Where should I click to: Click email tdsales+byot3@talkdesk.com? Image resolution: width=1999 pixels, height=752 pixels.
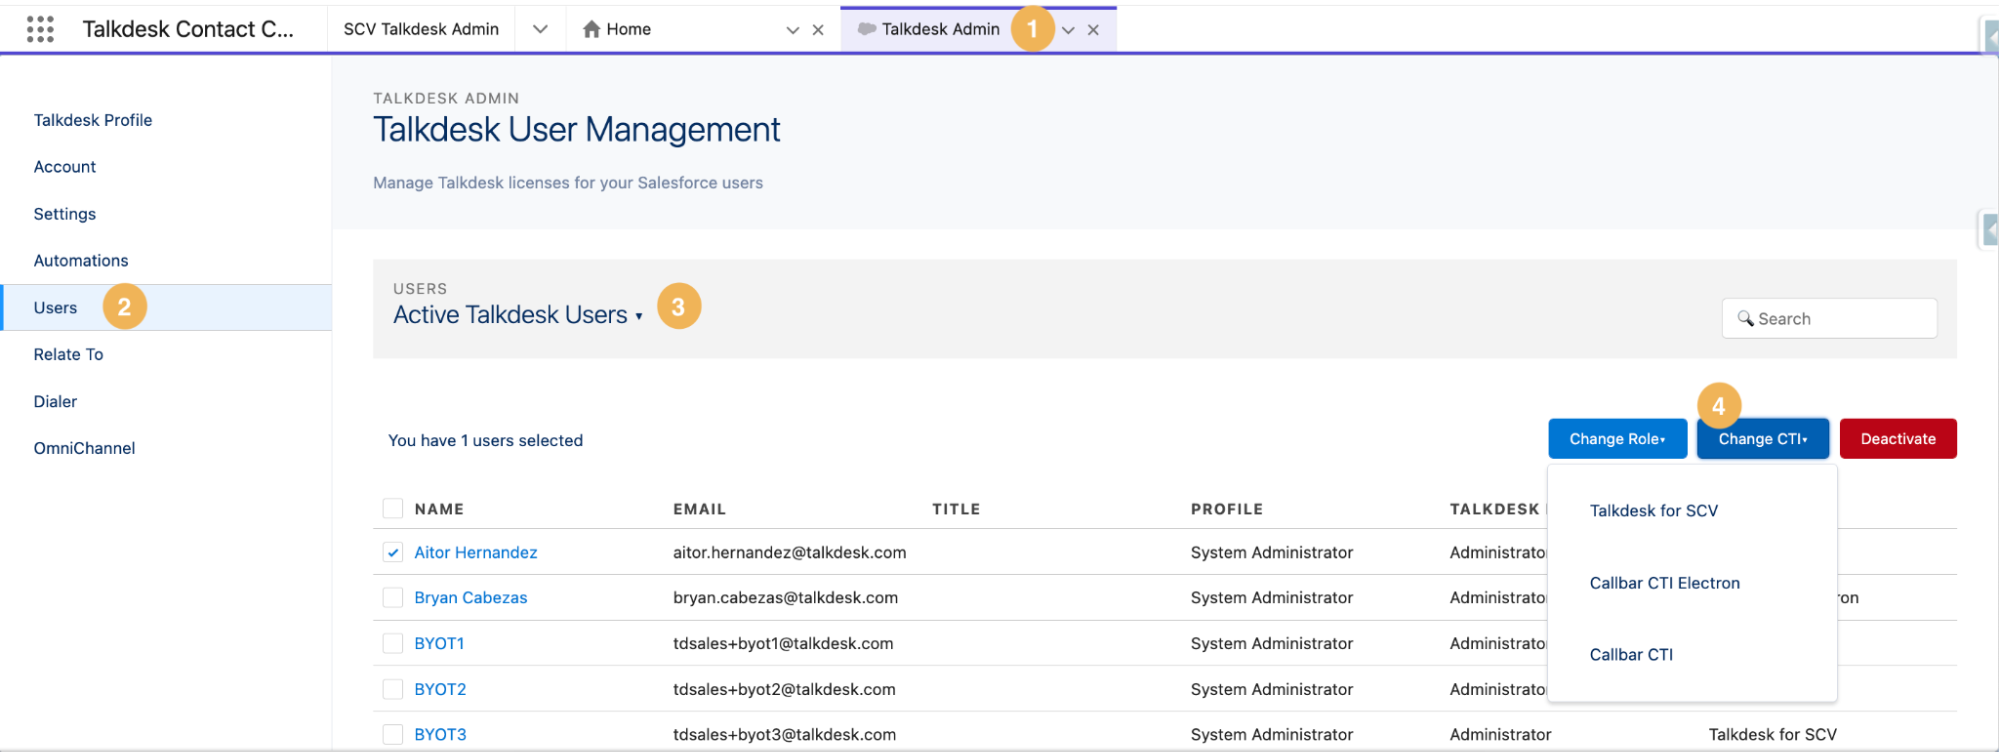tap(784, 734)
